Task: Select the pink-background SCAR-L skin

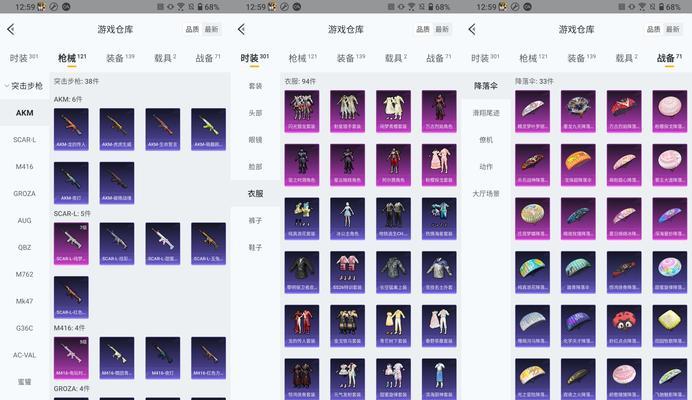Action: [x=71, y=244]
